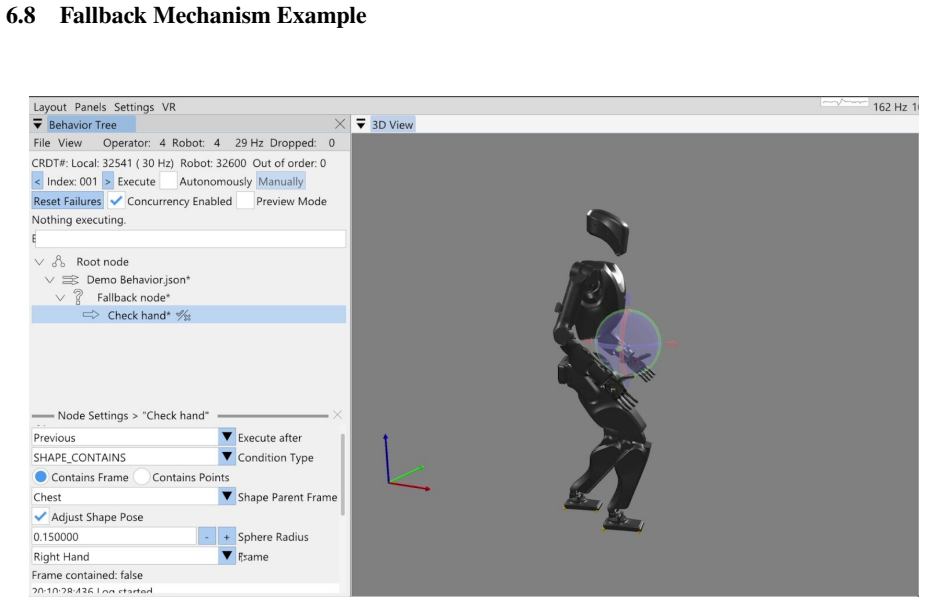Open the Panels menu
This screenshot has width=925, height=603.
click(x=90, y=107)
